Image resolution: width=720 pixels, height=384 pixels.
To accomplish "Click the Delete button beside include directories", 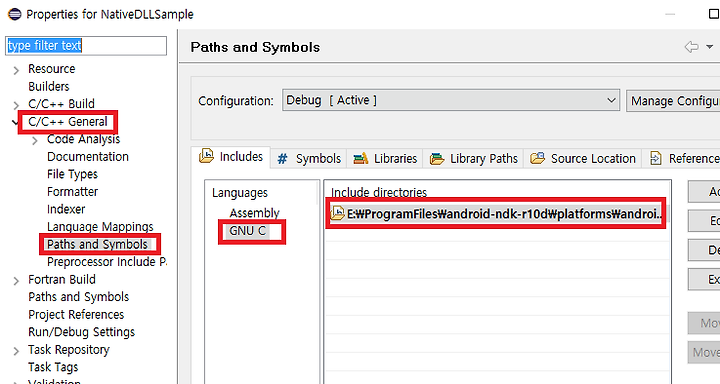I will (x=704, y=250).
